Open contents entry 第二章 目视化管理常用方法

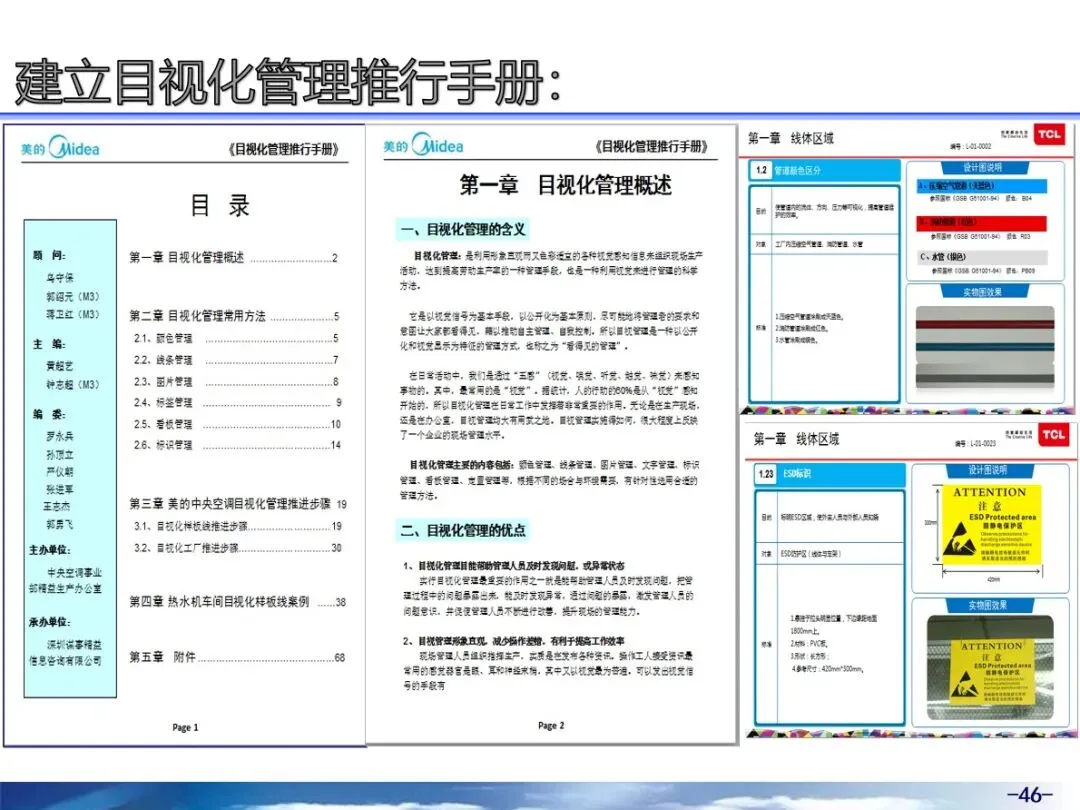point(234,316)
